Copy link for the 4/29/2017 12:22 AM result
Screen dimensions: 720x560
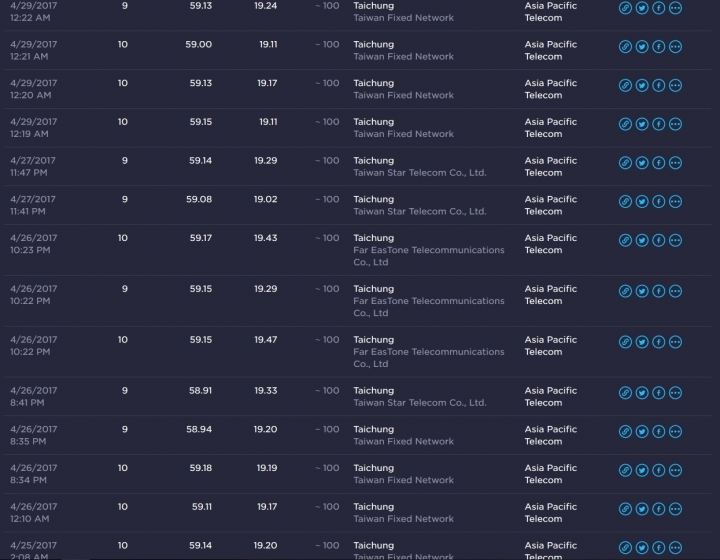625,8
